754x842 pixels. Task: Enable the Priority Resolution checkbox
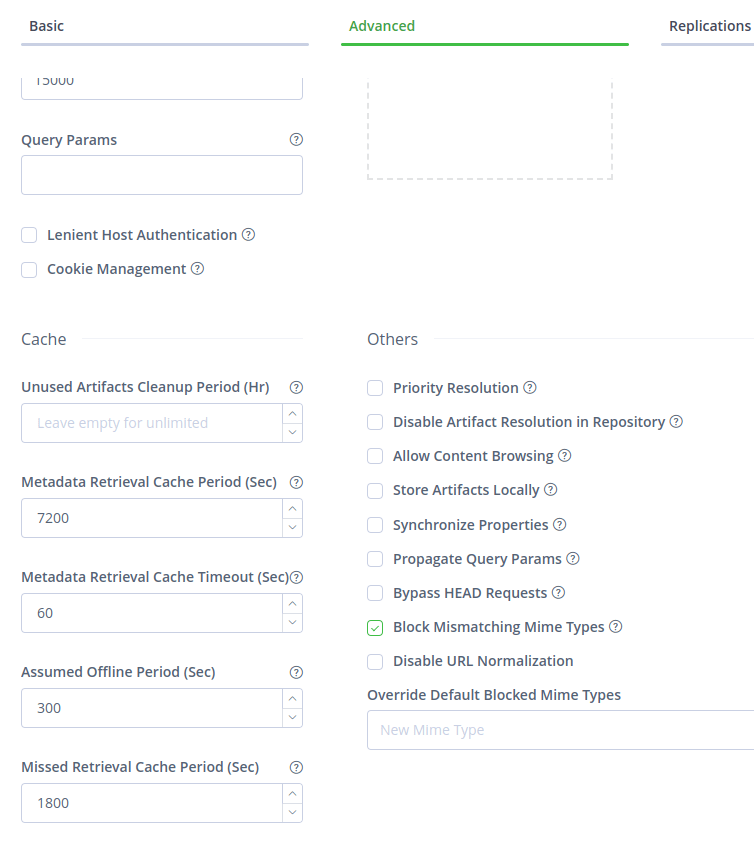click(x=375, y=387)
